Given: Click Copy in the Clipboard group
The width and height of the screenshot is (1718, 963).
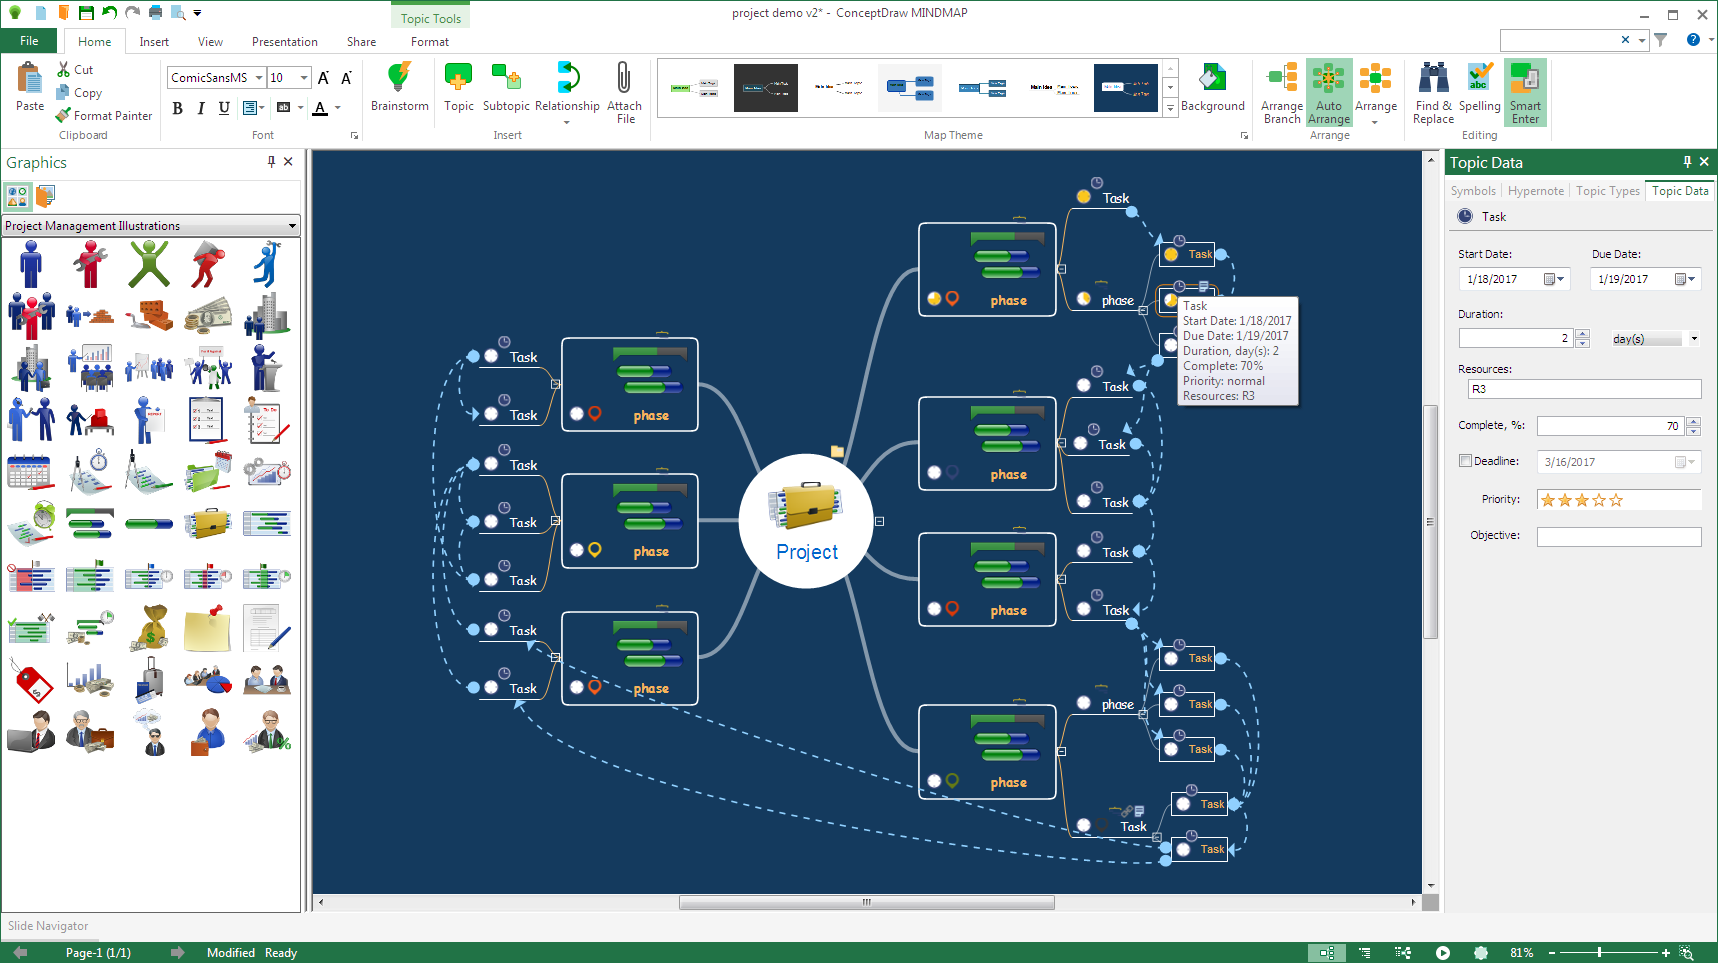Looking at the screenshot, I should (79, 93).
